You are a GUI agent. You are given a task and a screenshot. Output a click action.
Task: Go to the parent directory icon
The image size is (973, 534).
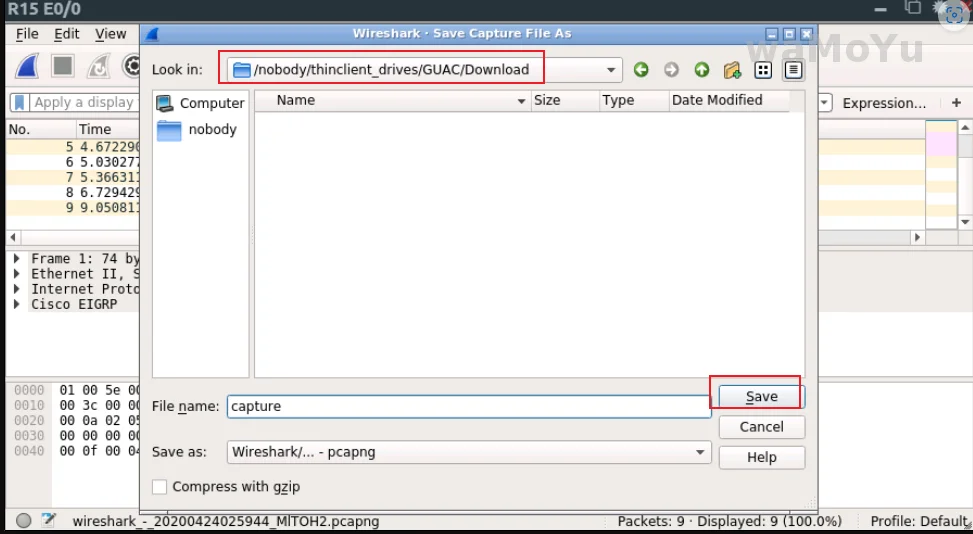click(702, 70)
